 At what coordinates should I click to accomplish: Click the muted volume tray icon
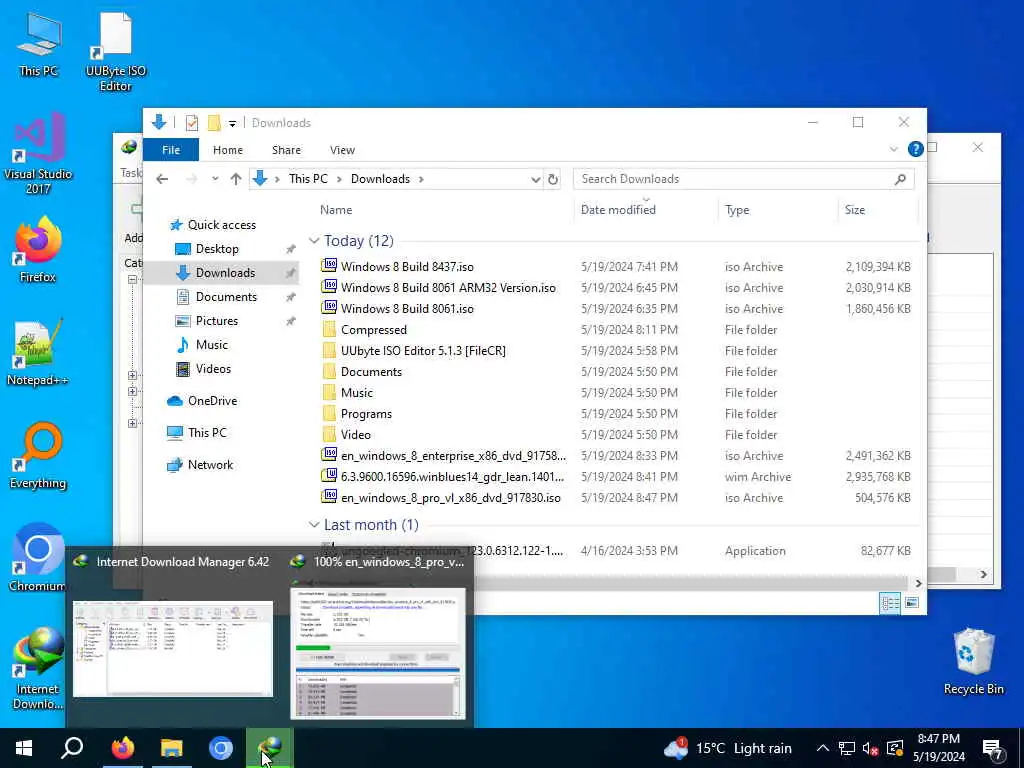tap(870, 748)
